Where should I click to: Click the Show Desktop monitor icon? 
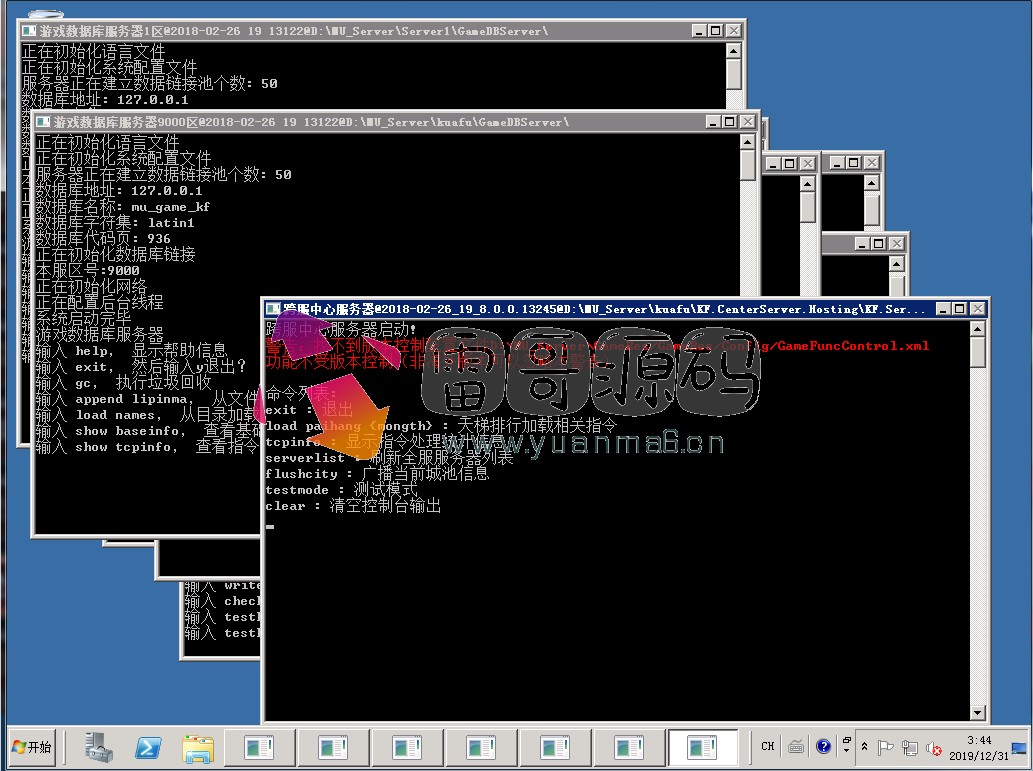(1019, 747)
